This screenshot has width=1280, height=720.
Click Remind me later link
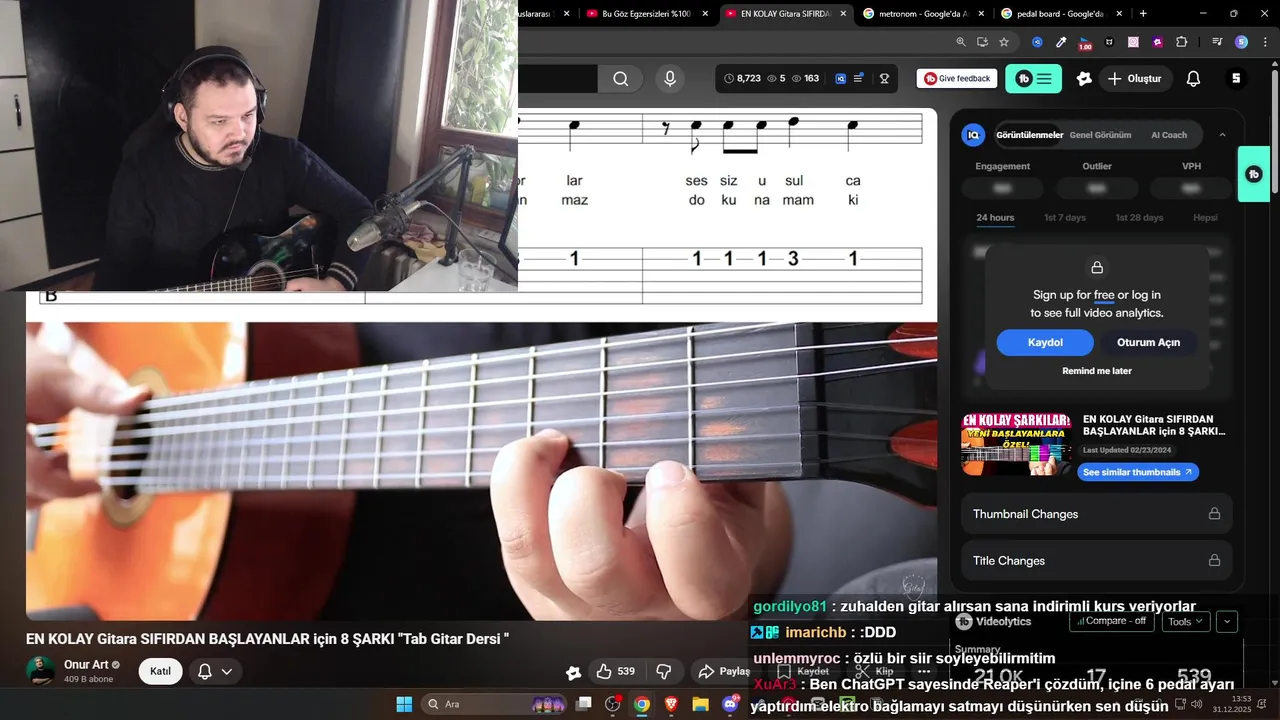[1097, 371]
